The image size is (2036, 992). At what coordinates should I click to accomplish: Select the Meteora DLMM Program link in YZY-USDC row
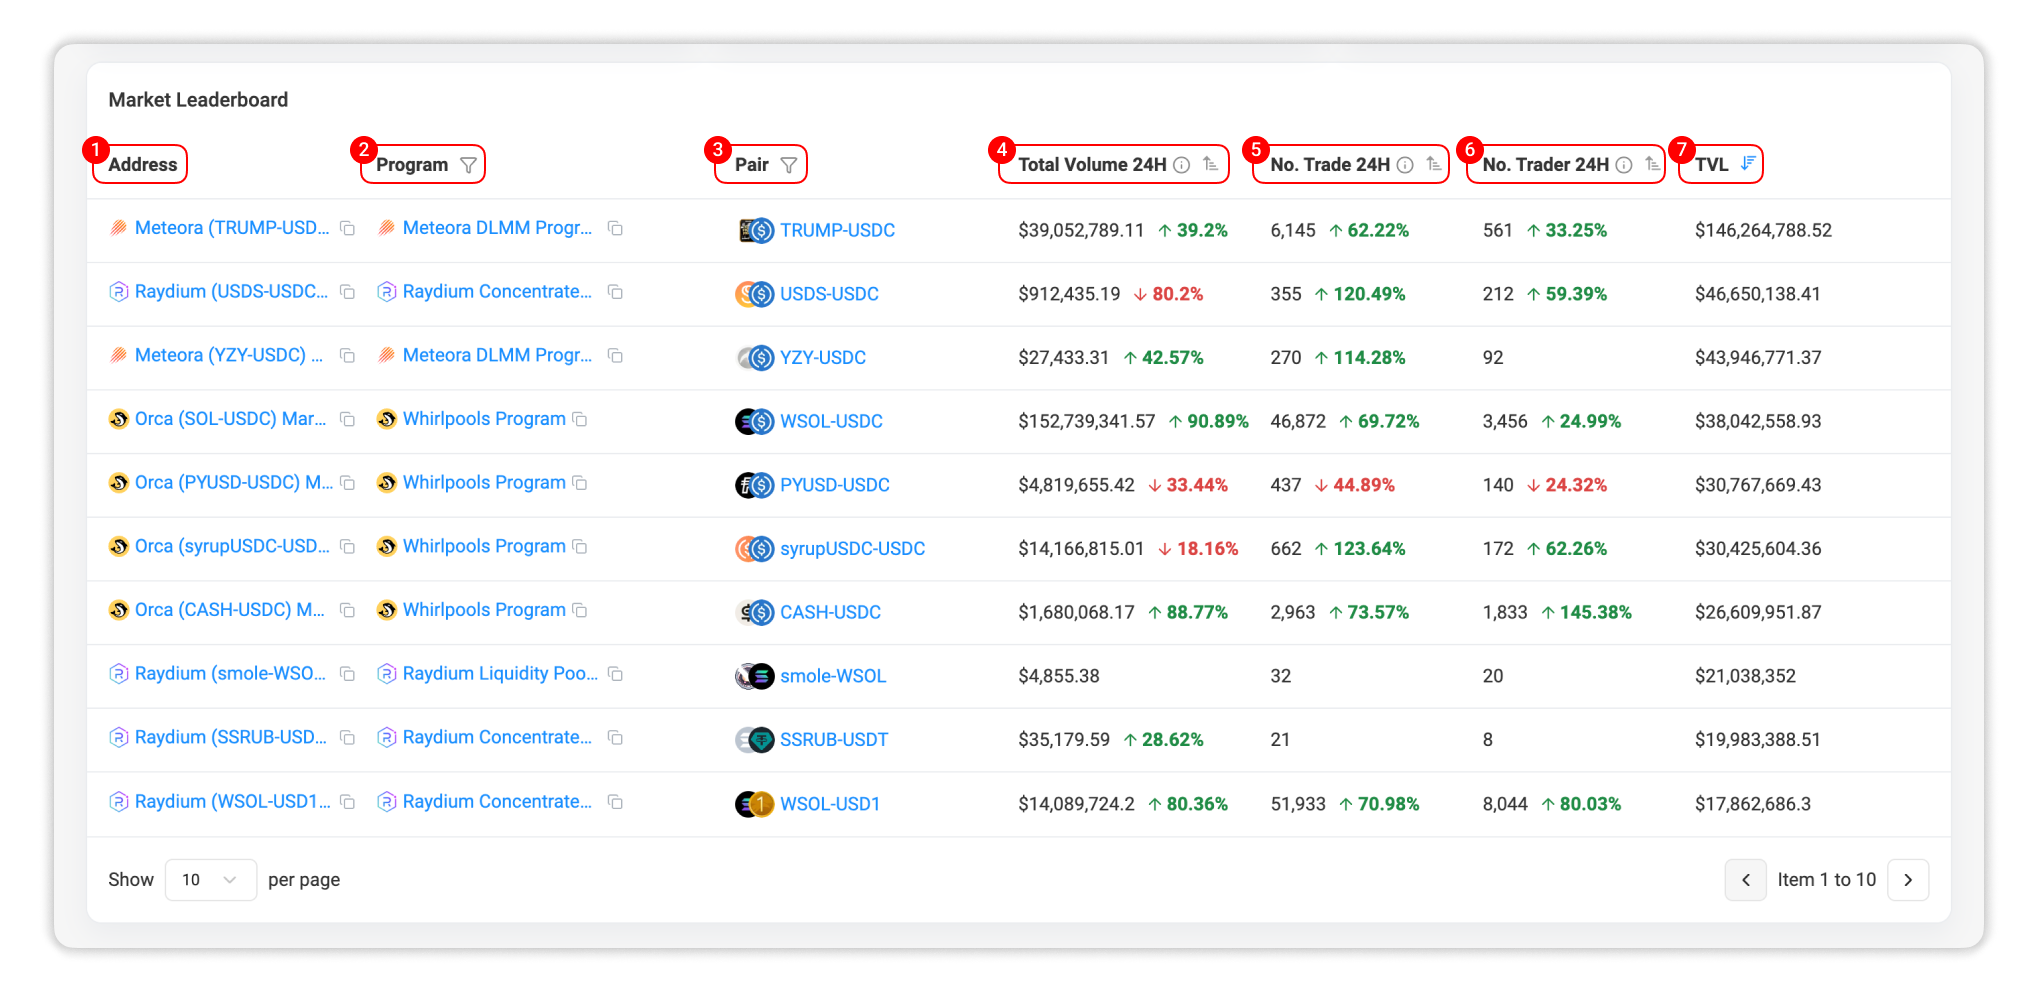coord(497,355)
